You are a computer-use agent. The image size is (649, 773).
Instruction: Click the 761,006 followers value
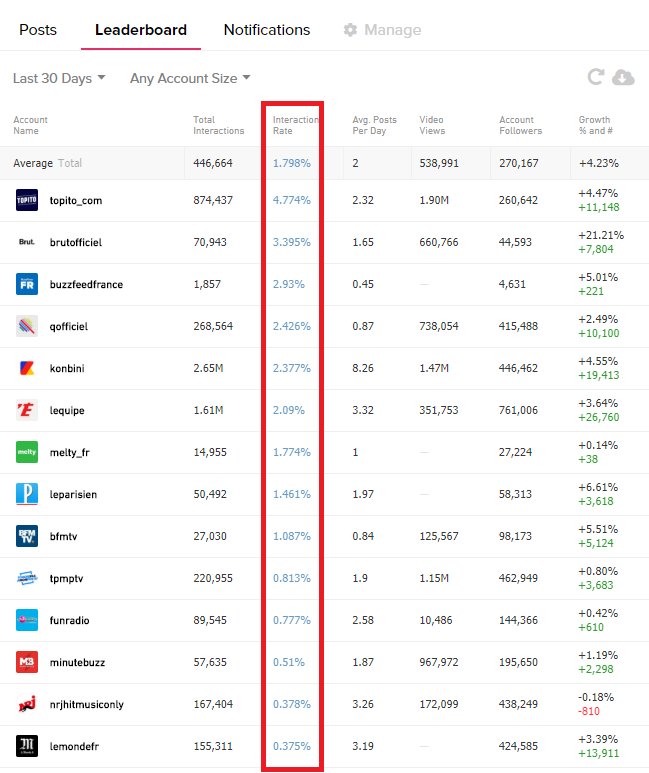pyautogui.click(x=518, y=410)
